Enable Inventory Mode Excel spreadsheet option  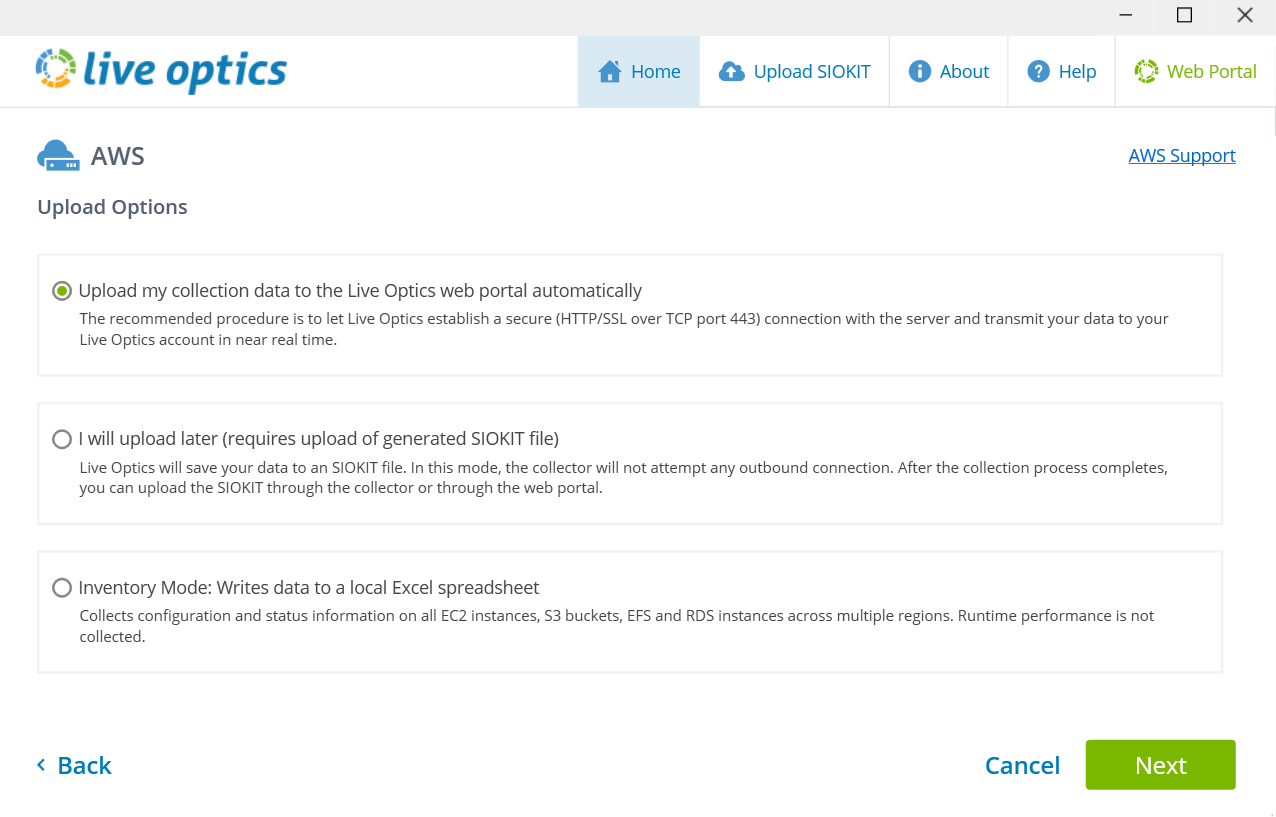[61, 588]
